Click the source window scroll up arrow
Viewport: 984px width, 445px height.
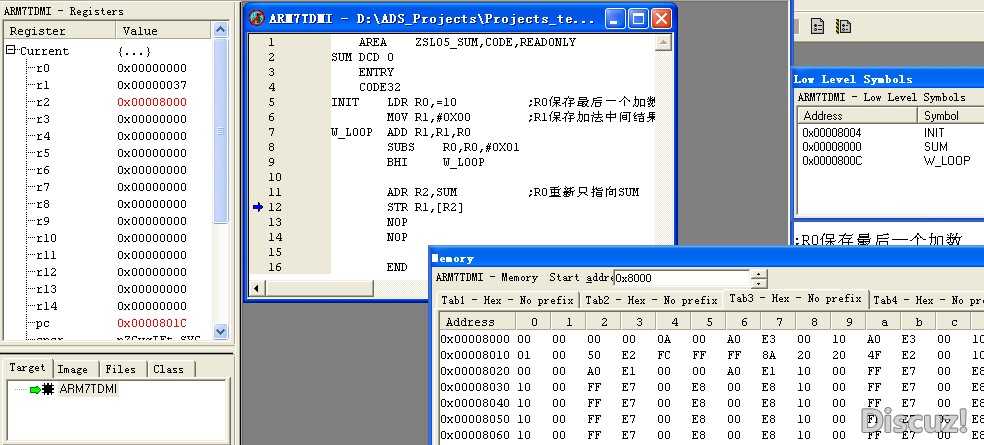pyautogui.click(x=663, y=42)
